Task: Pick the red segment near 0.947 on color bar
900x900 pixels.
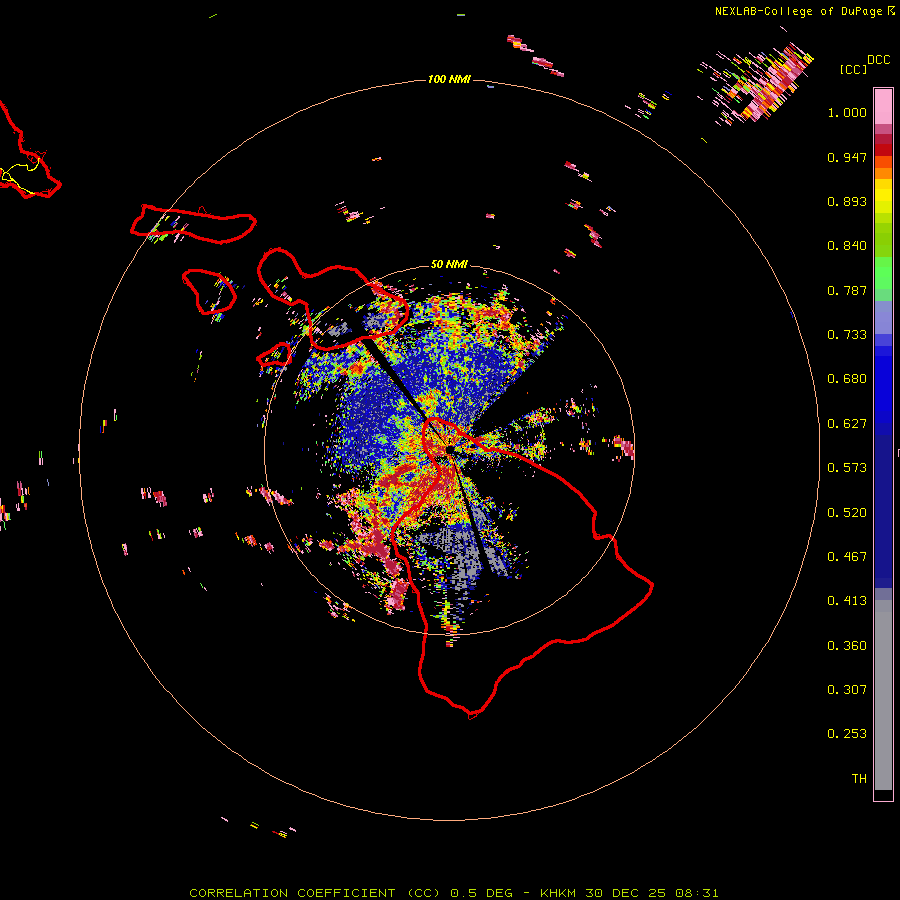Action: coord(883,150)
